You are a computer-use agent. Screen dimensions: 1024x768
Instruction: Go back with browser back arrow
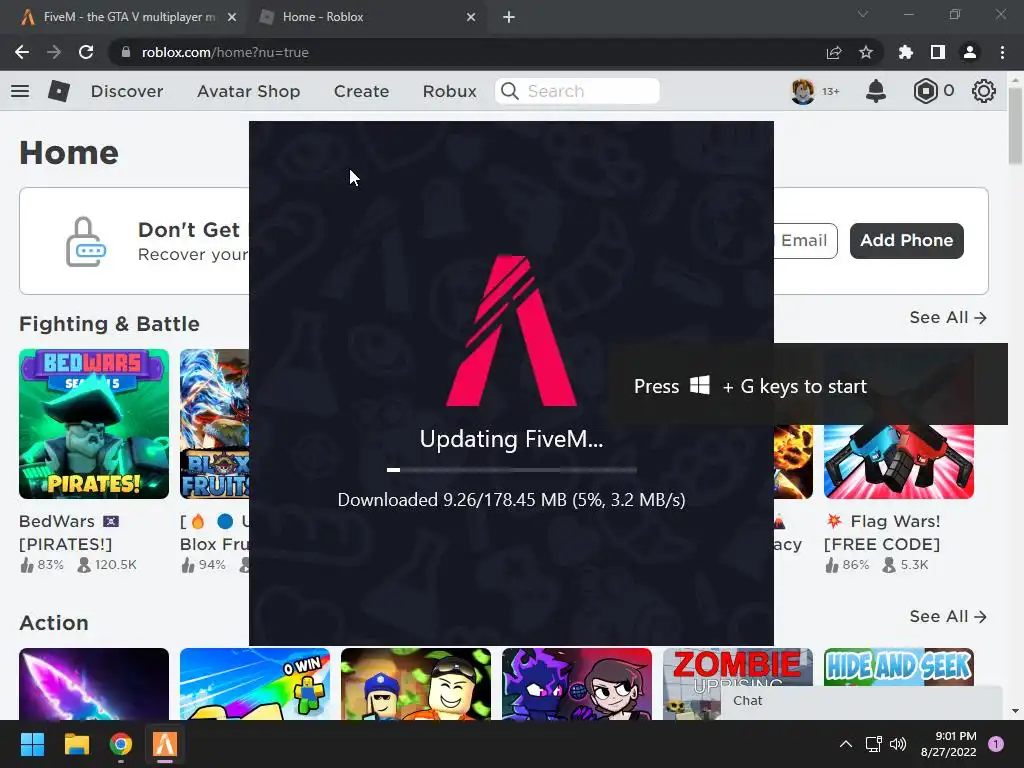point(22,52)
